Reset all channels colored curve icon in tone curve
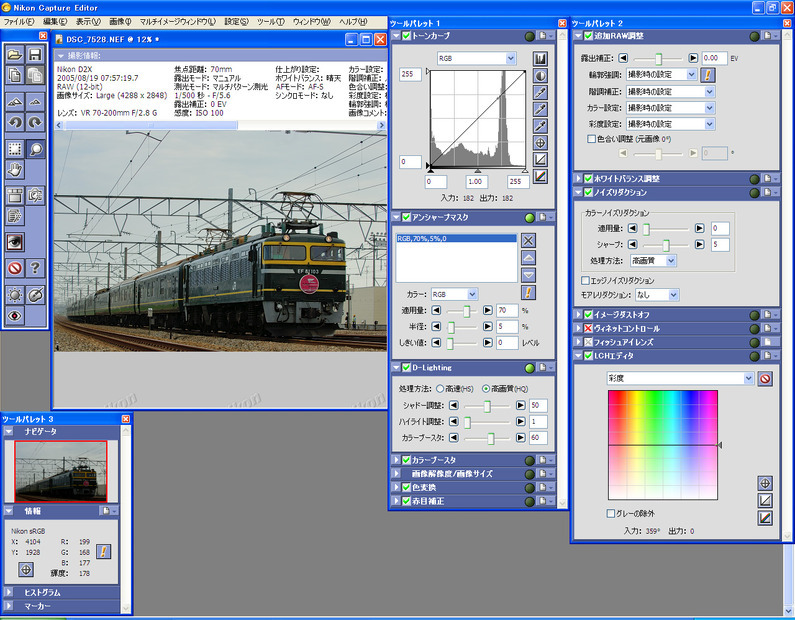This screenshot has width=795, height=620. (540, 176)
